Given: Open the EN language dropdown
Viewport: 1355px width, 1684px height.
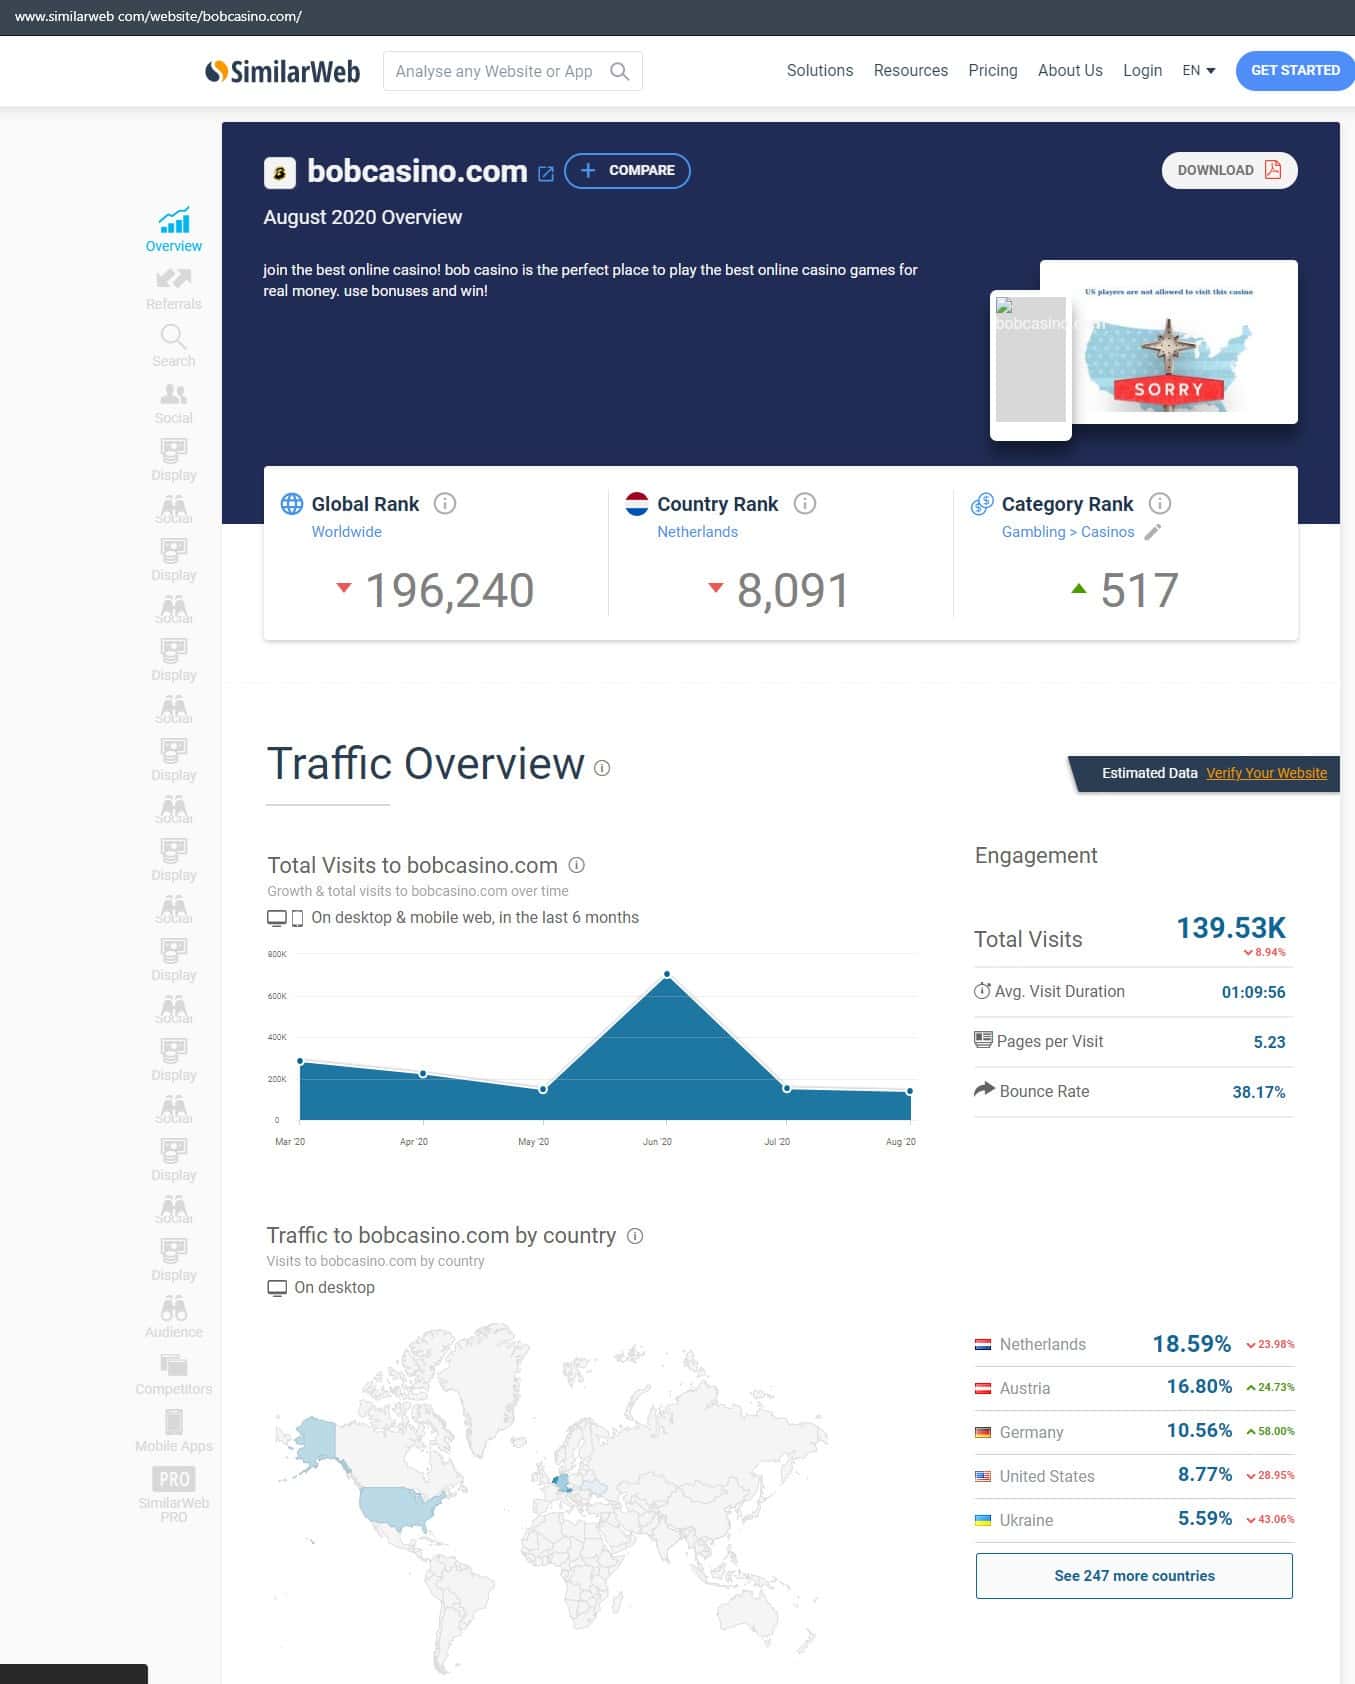Looking at the screenshot, I should [1199, 70].
